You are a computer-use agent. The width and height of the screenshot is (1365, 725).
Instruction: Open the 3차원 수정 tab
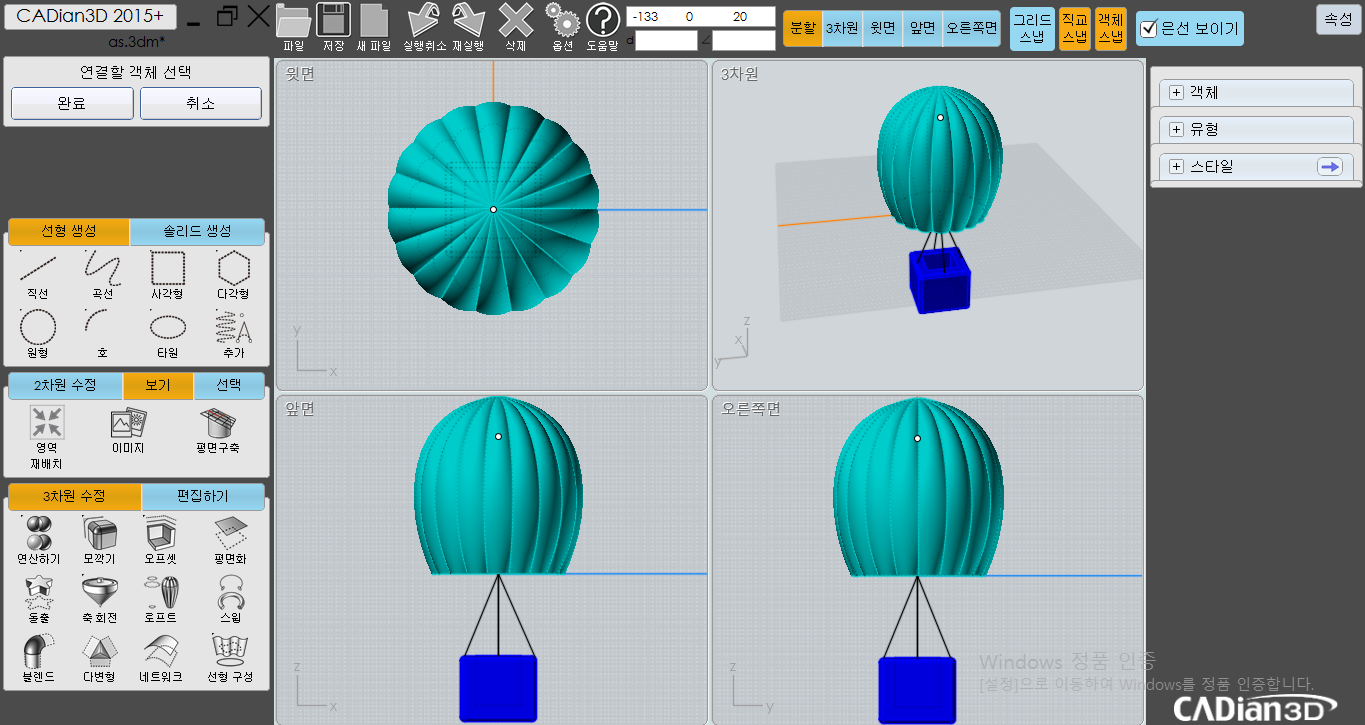[75, 496]
